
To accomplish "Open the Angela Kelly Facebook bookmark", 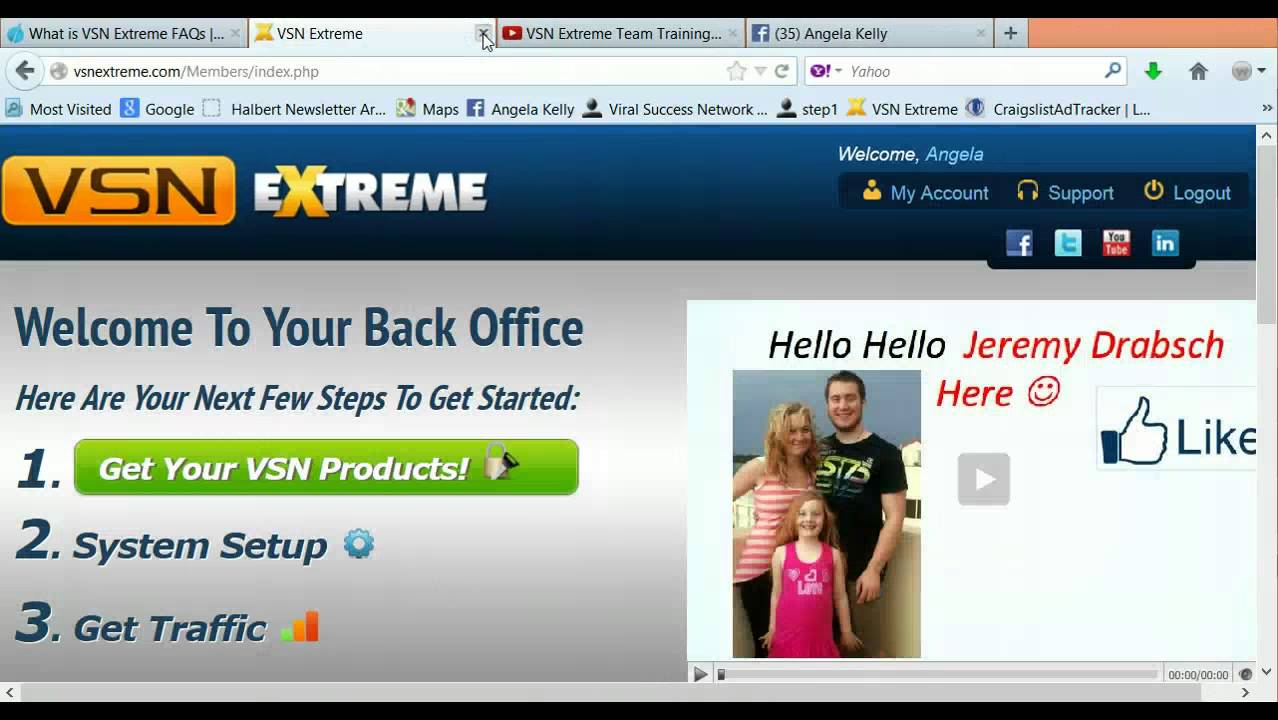I will [x=521, y=109].
